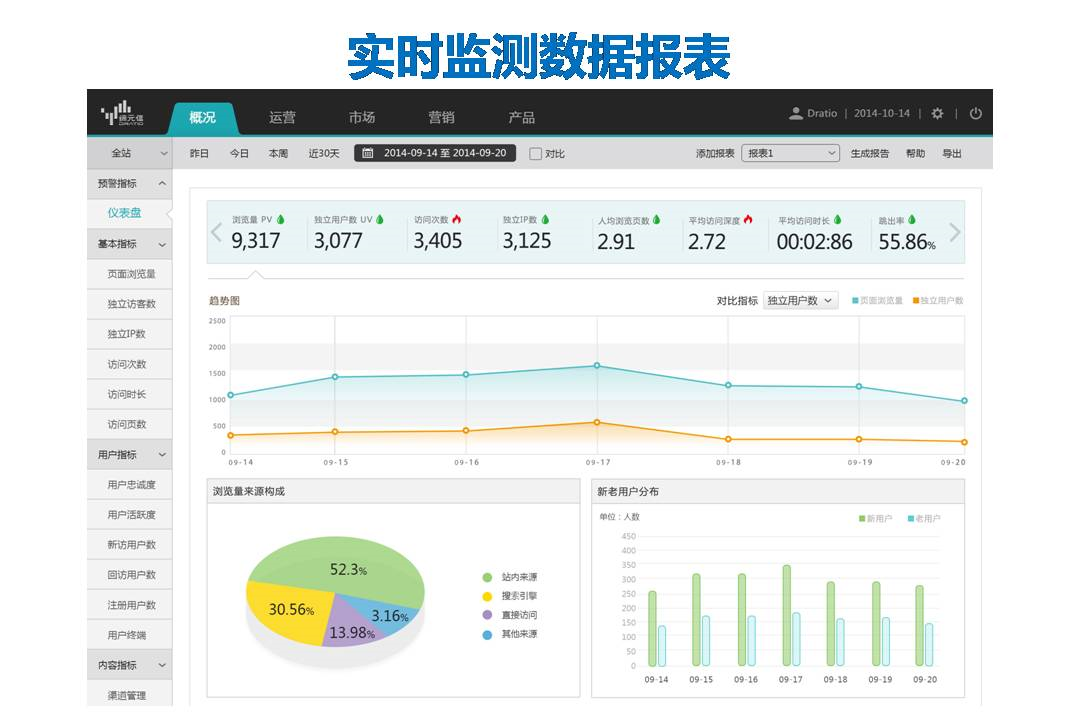
Task: Open the calendar date range picker
Action: click(x=368, y=153)
